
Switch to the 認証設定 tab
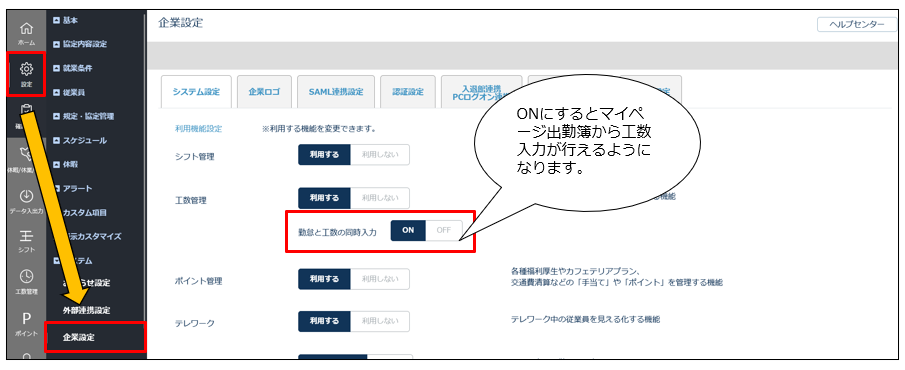[x=408, y=92]
